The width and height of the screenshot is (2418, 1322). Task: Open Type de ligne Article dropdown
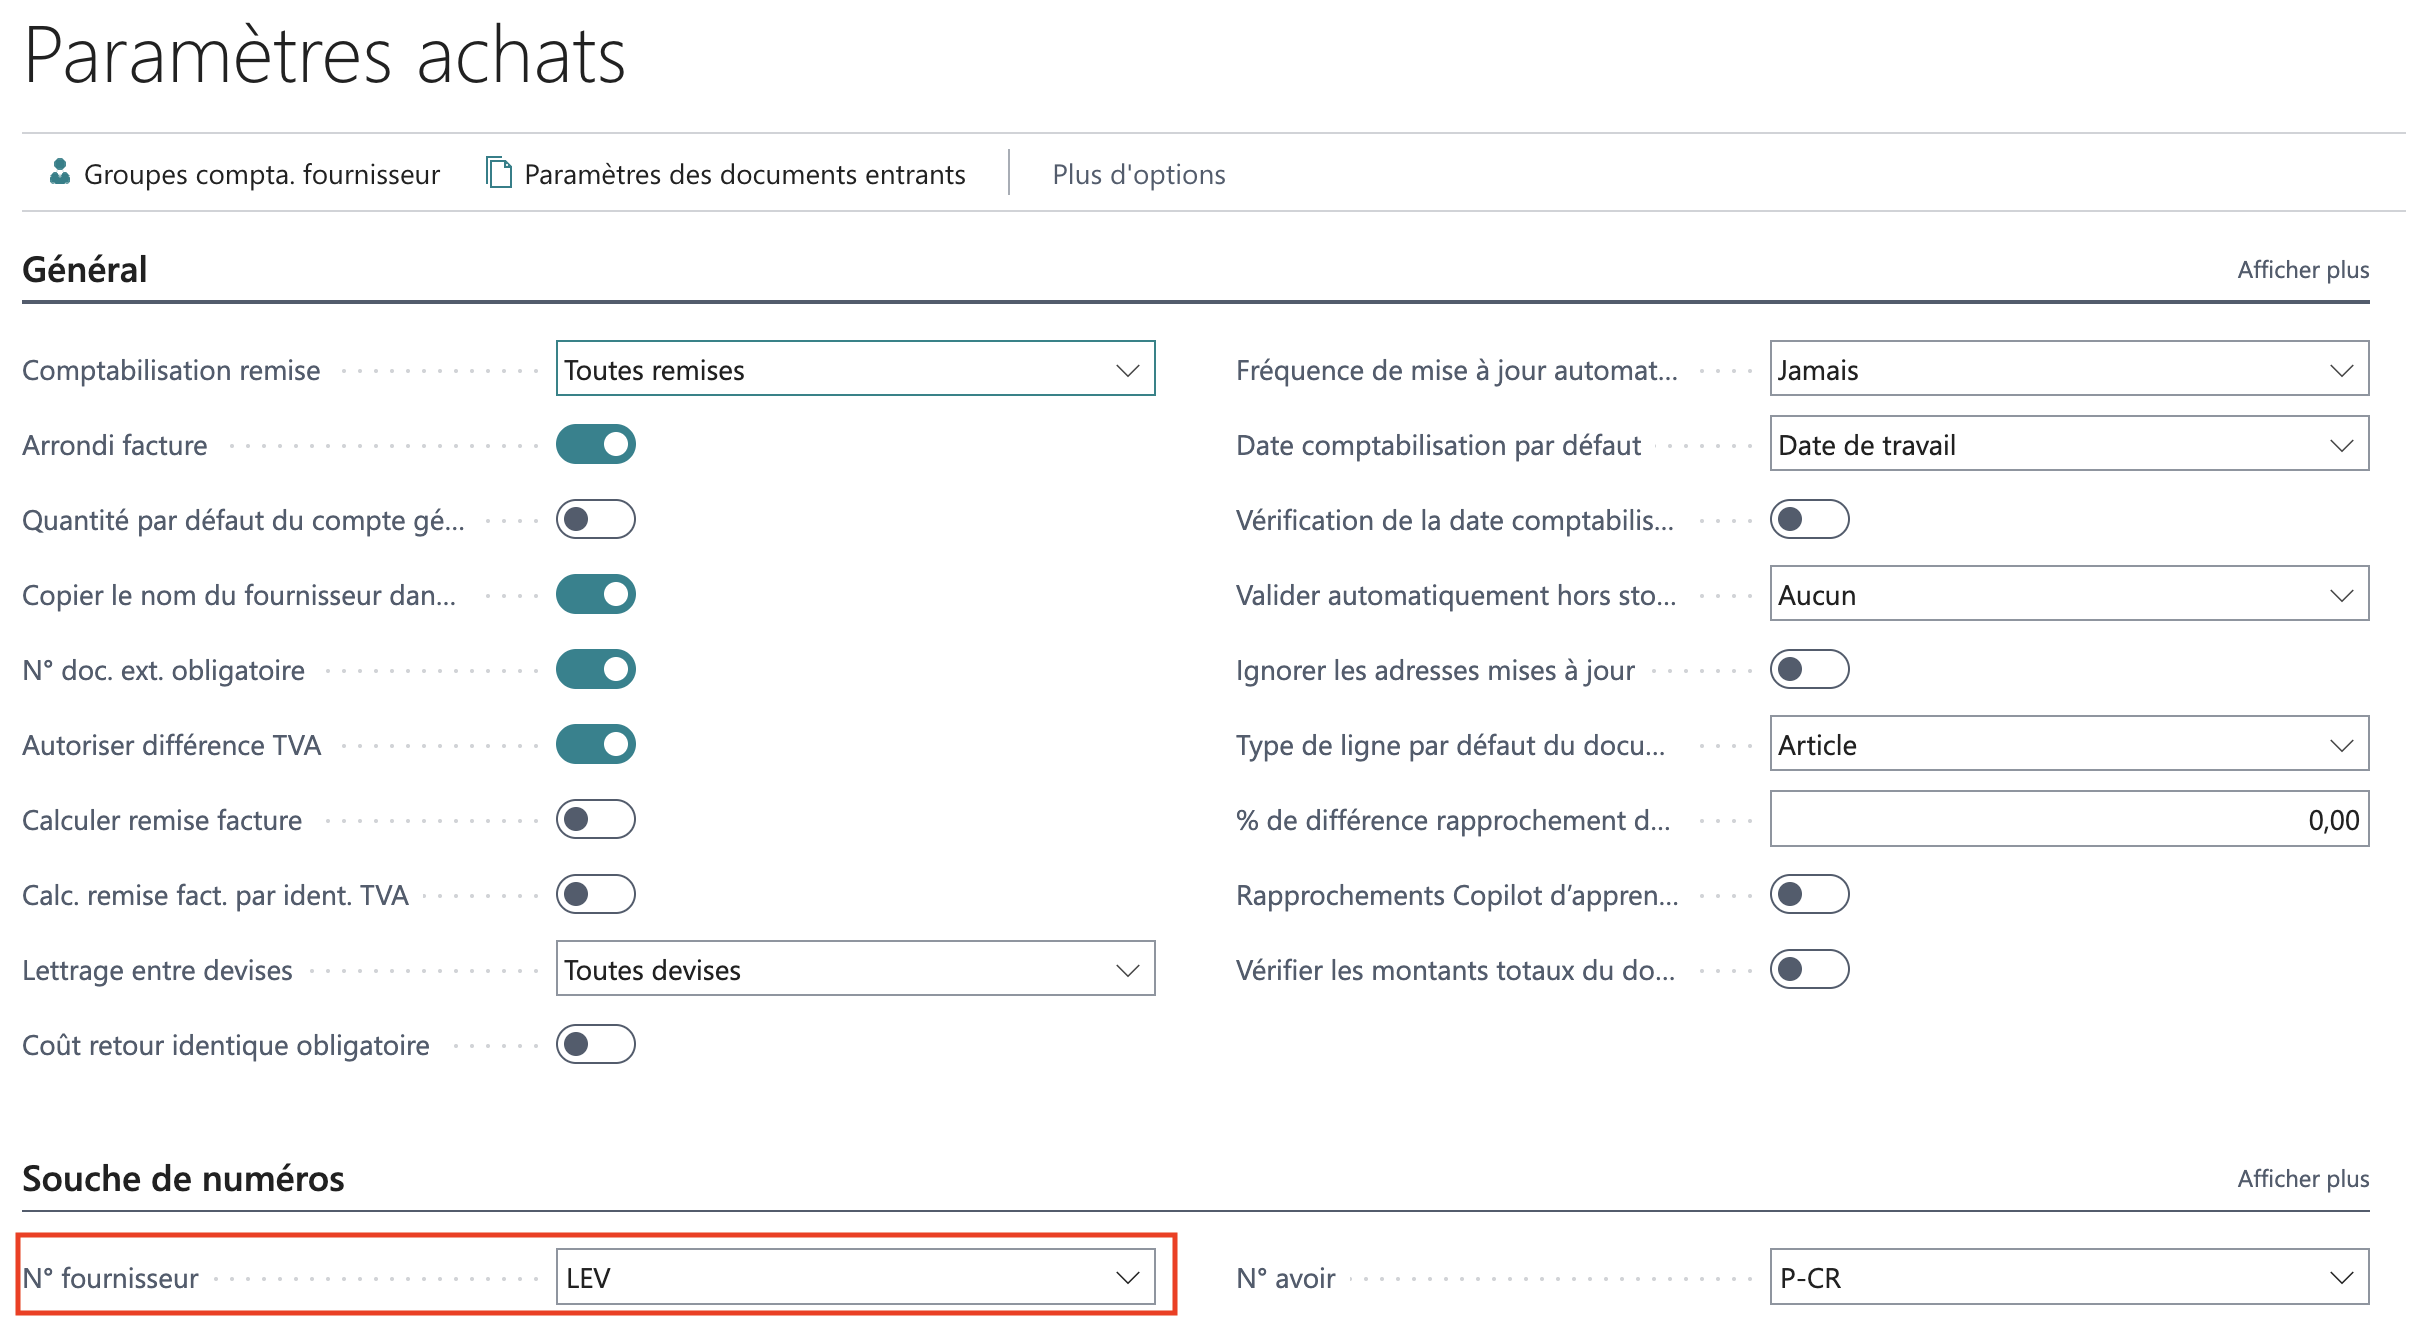(2070, 744)
